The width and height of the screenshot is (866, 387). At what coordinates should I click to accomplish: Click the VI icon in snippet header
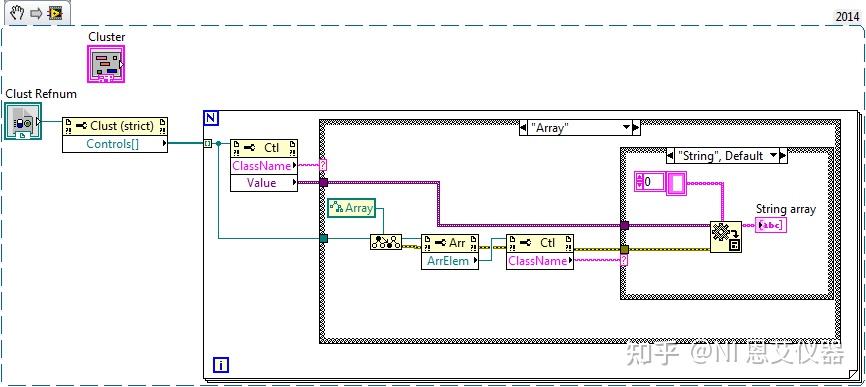point(55,13)
